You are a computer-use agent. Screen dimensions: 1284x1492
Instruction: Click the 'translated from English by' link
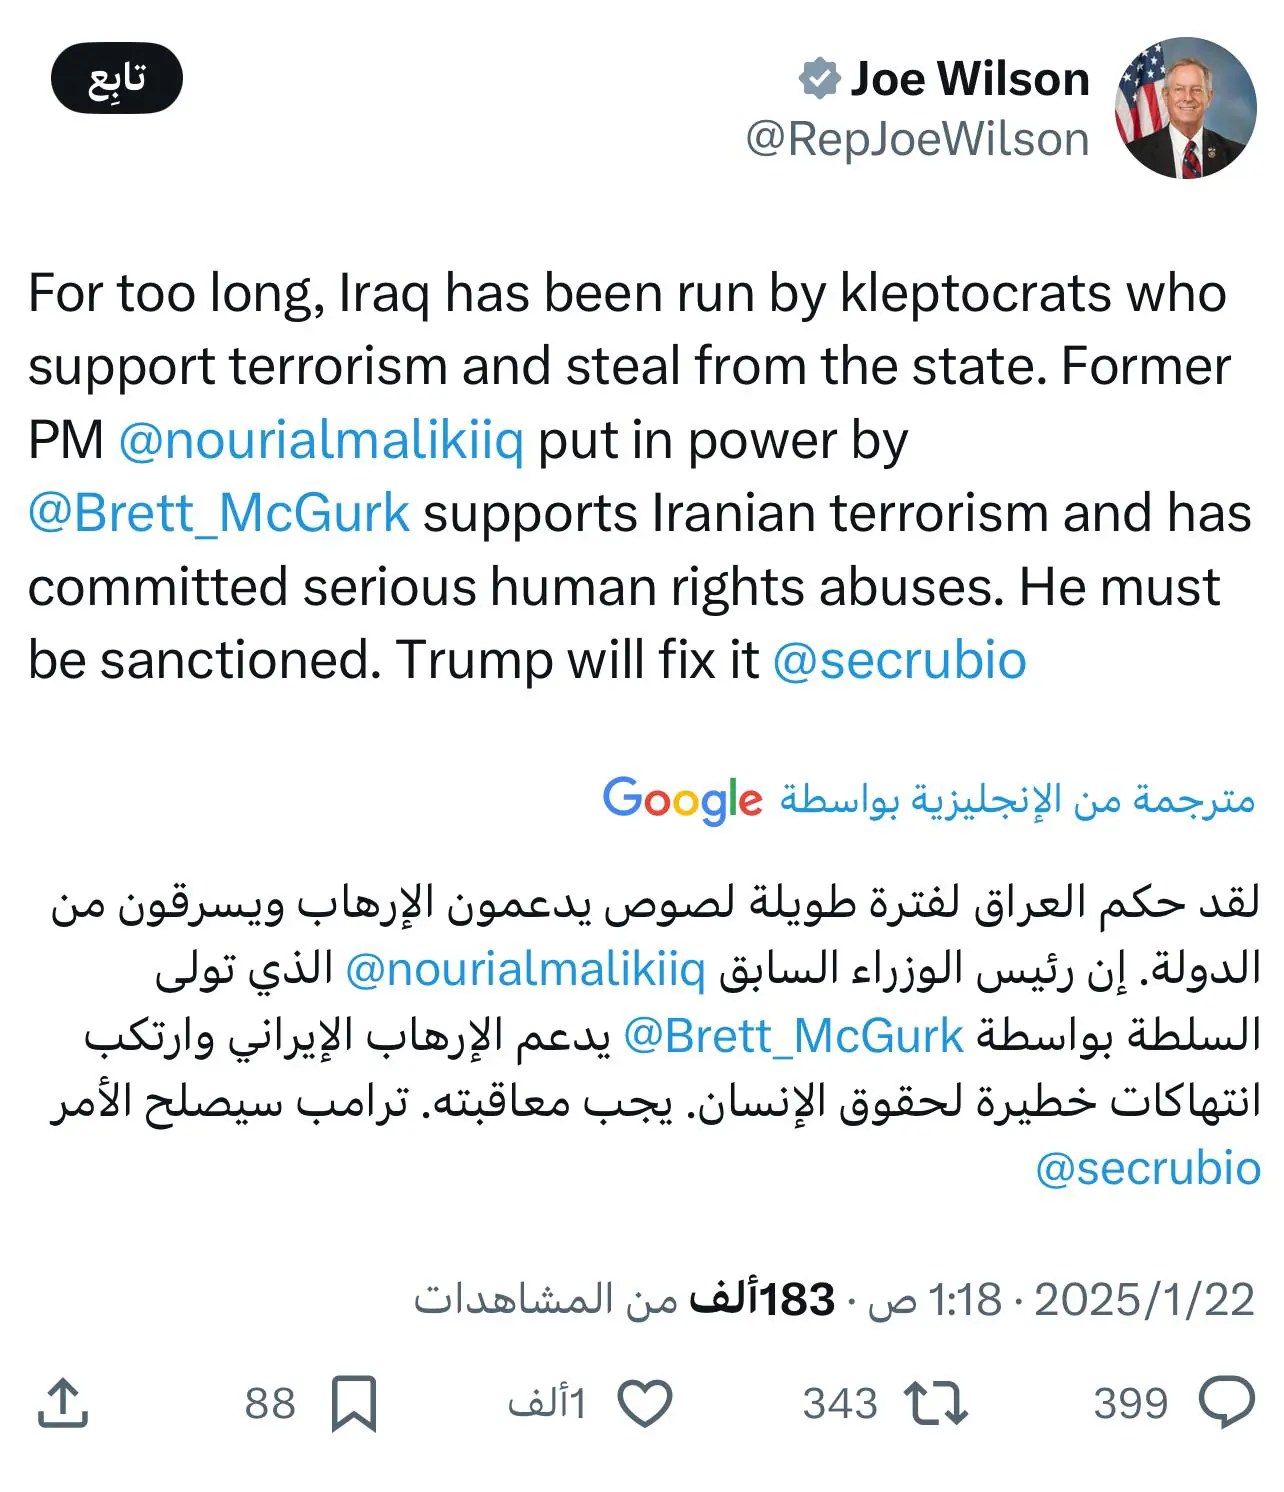coord(1017,800)
